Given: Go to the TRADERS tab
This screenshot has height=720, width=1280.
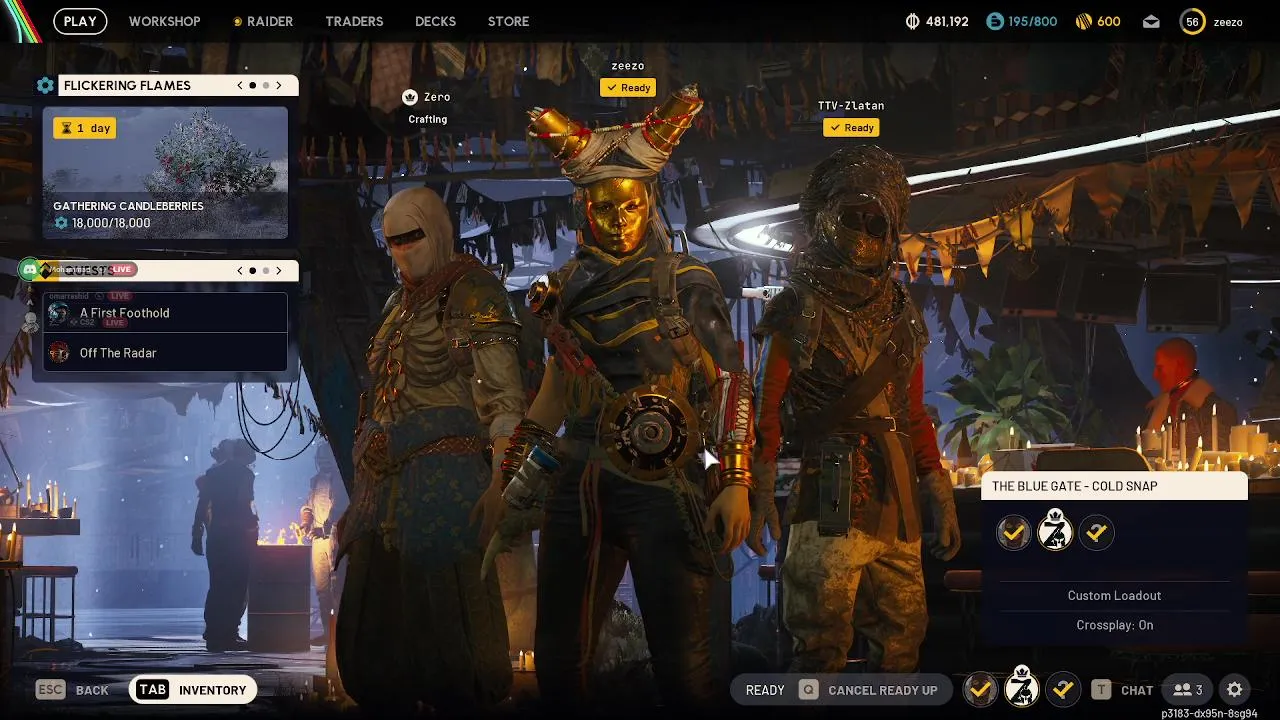Looking at the screenshot, I should point(354,21).
